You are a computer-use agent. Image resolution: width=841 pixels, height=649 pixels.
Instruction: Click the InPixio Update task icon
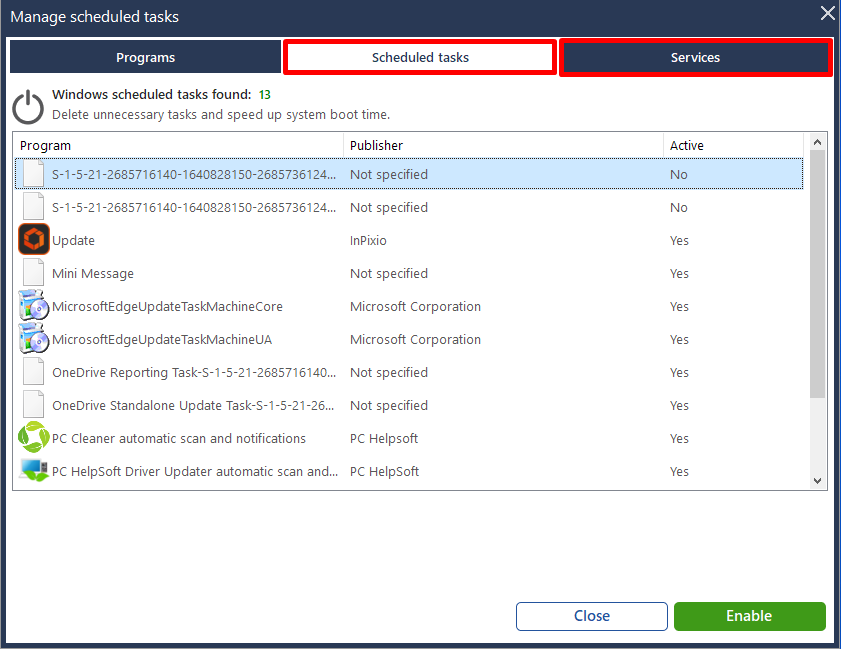pyautogui.click(x=34, y=239)
